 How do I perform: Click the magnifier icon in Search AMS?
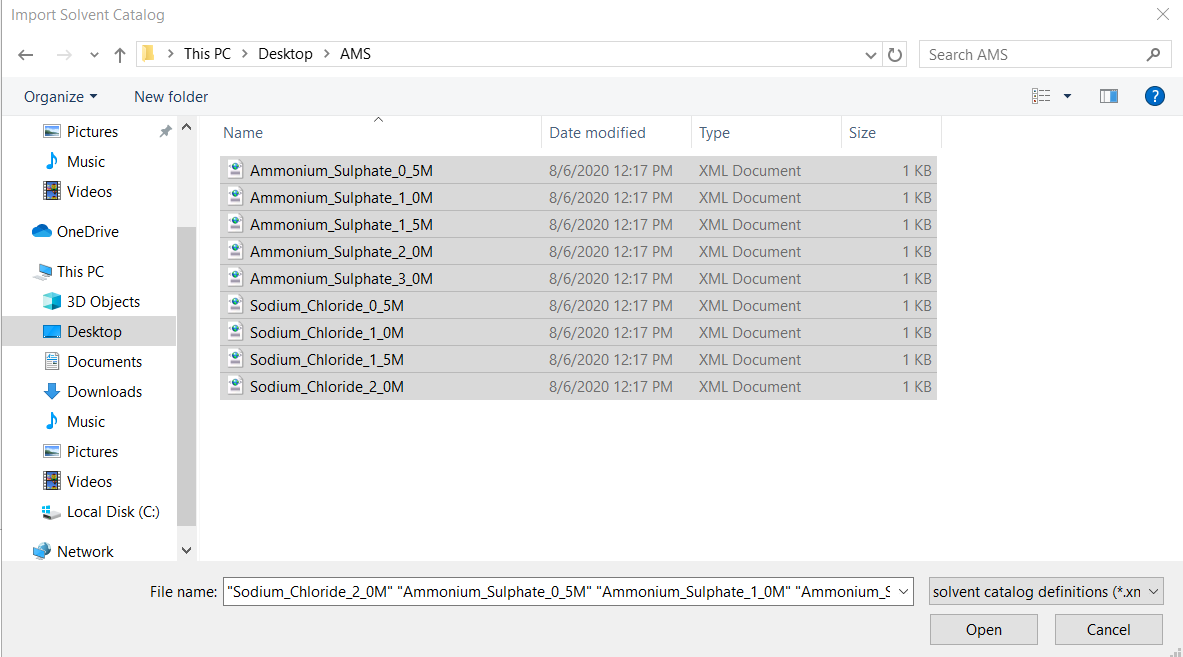pos(1153,54)
